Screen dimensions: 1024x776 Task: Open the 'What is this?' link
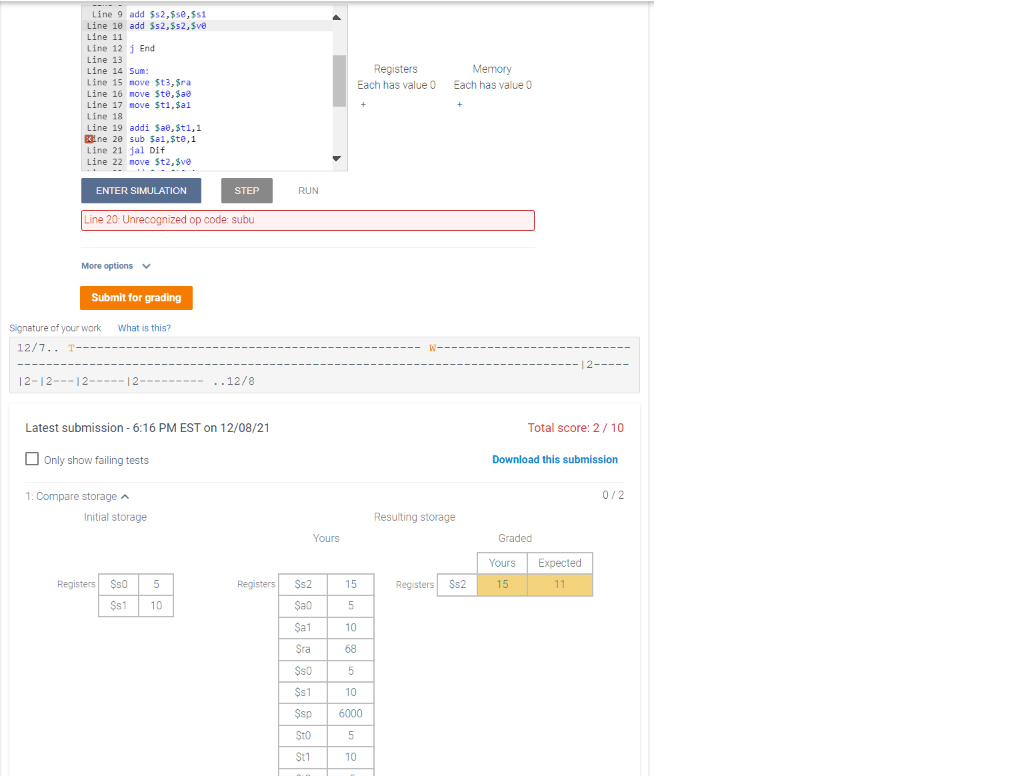coord(143,327)
